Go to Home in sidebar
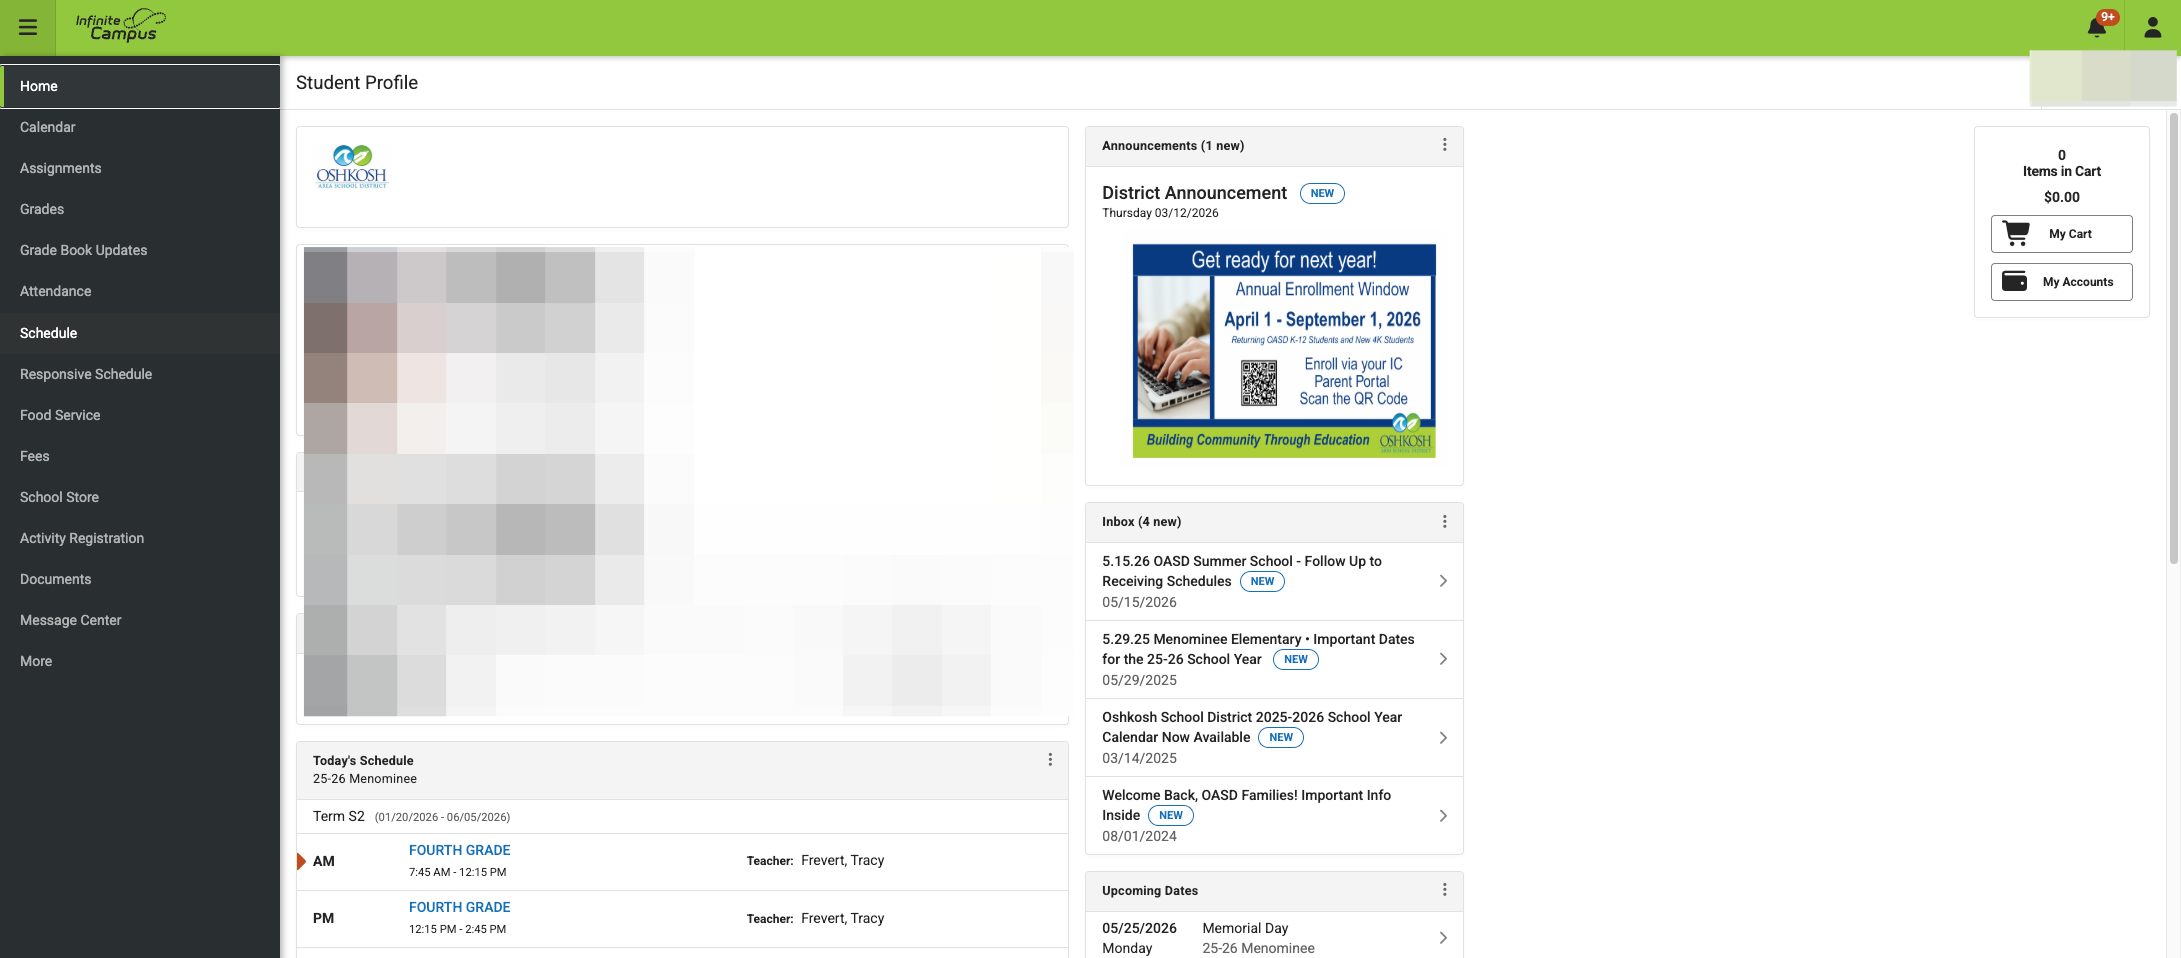The height and width of the screenshot is (958, 2181). pyautogui.click(x=140, y=86)
